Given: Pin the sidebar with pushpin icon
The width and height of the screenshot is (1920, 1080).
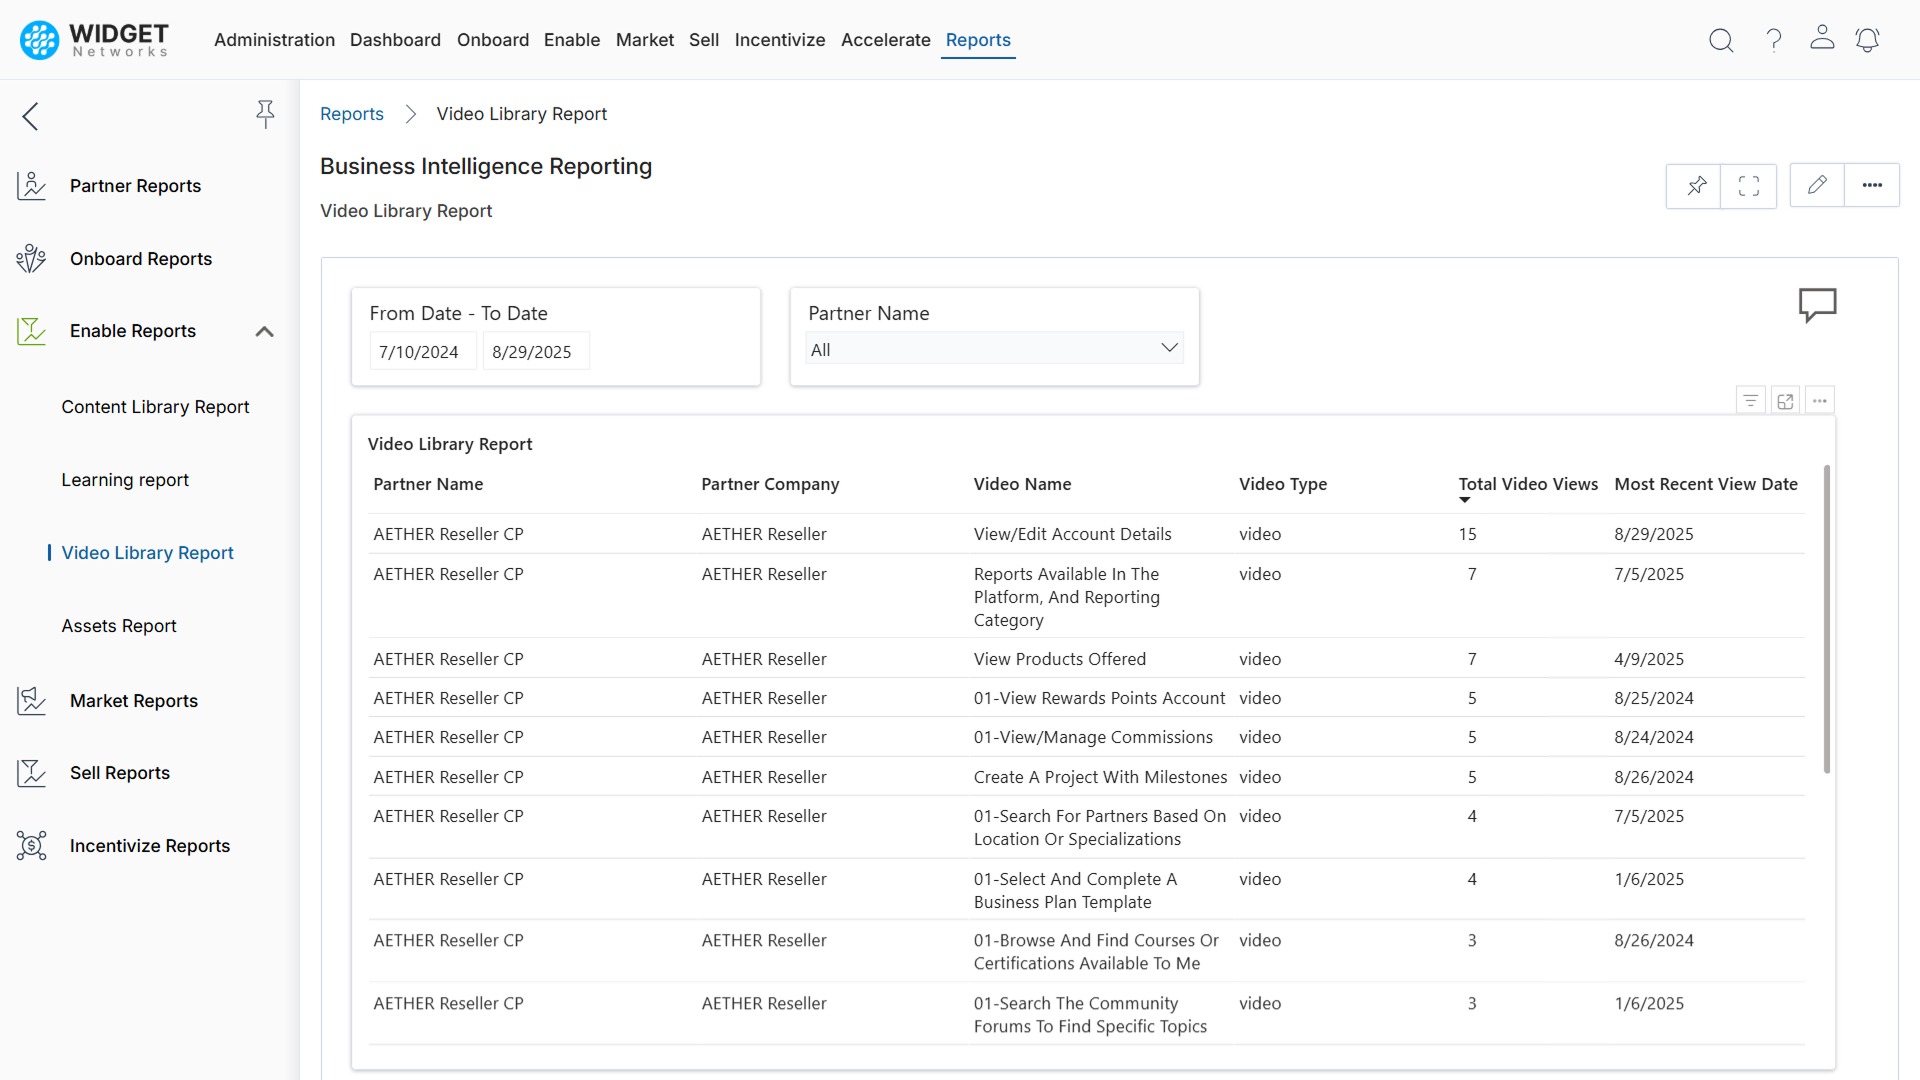Looking at the screenshot, I should [x=265, y=114].
